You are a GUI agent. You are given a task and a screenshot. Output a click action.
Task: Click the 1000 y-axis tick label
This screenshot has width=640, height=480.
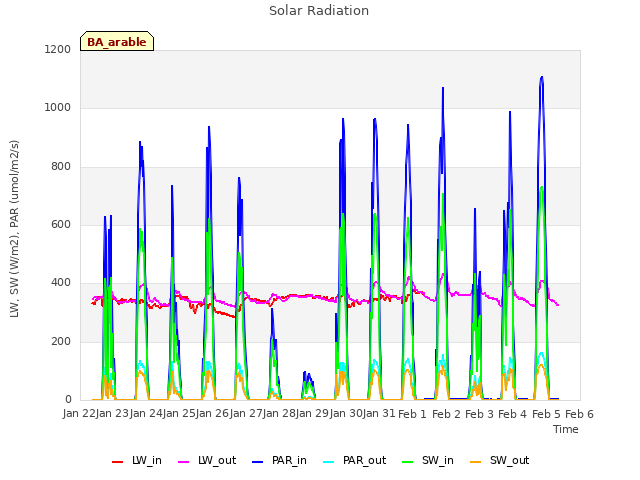click(x=58, y=108)
